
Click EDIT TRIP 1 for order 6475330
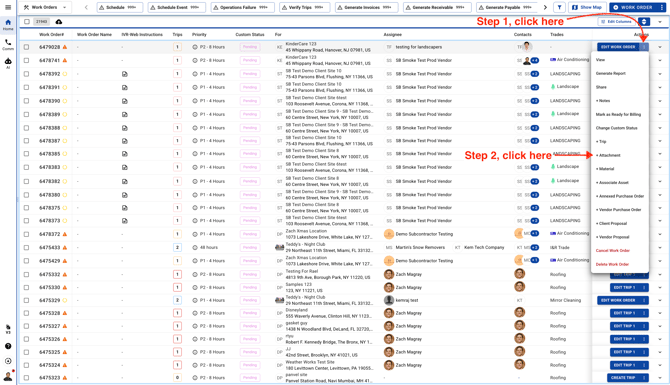point(625,288)
